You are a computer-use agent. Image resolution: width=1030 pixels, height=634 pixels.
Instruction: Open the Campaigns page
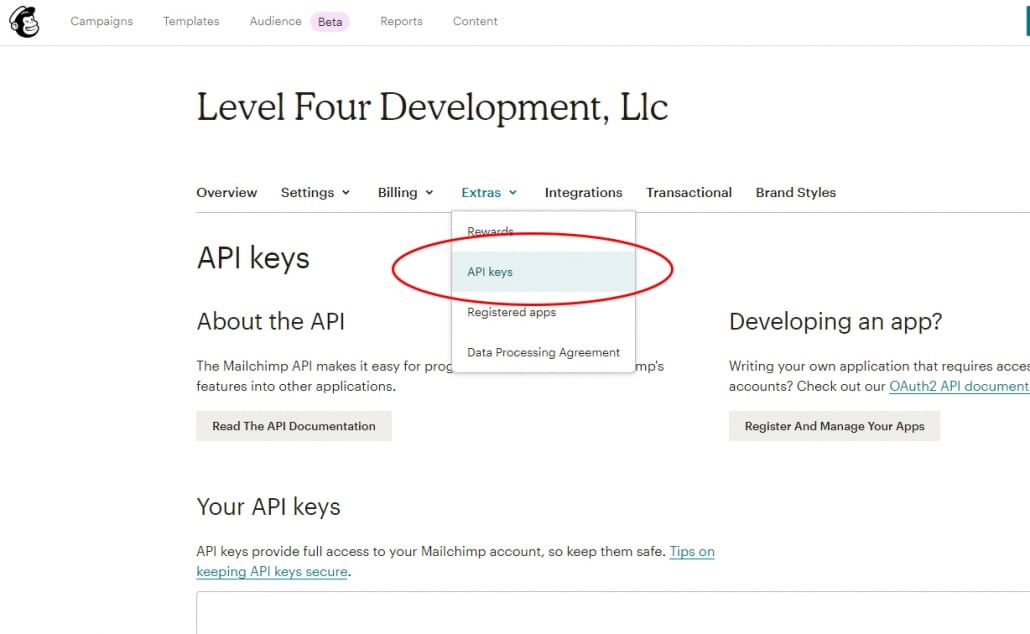pos(101,21)
